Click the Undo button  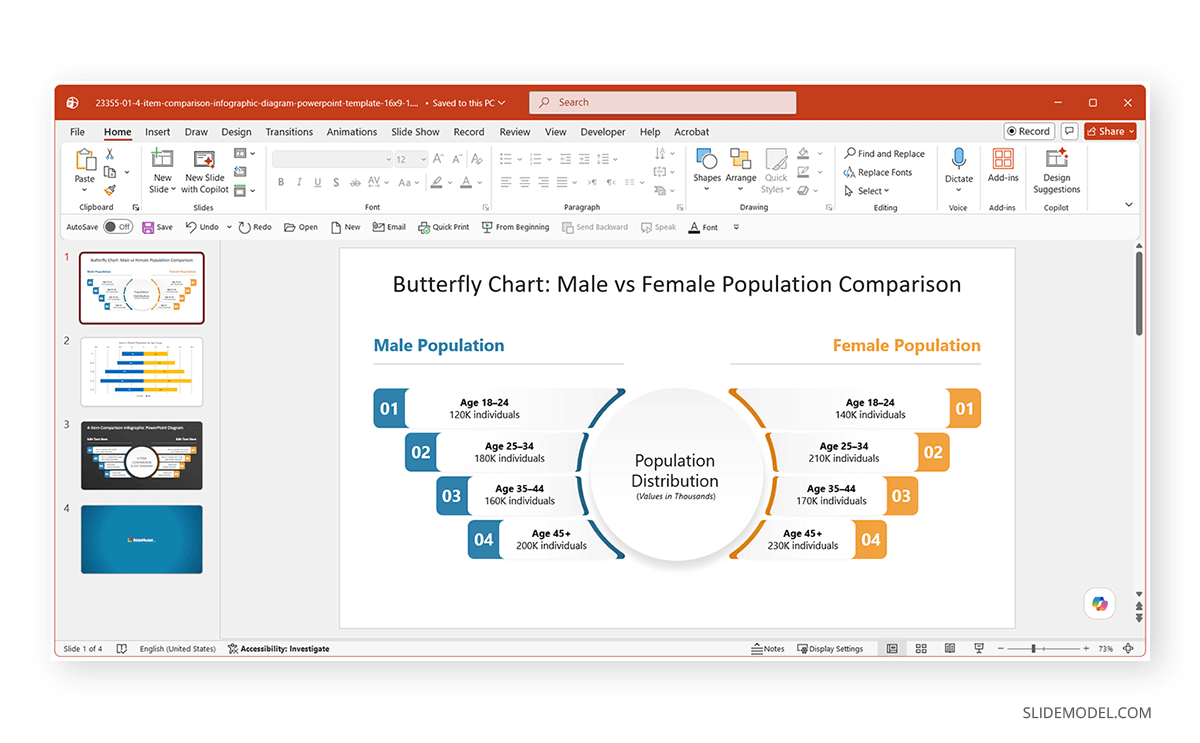202,227
